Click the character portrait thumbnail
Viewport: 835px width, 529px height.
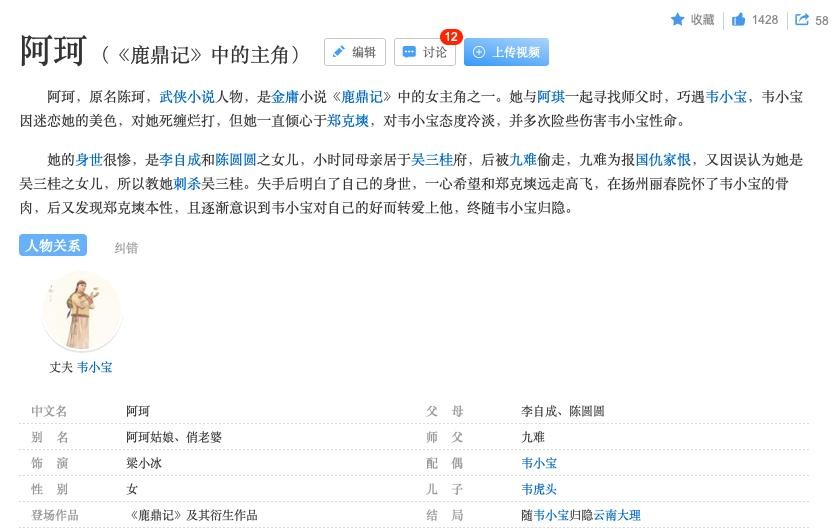82,312
